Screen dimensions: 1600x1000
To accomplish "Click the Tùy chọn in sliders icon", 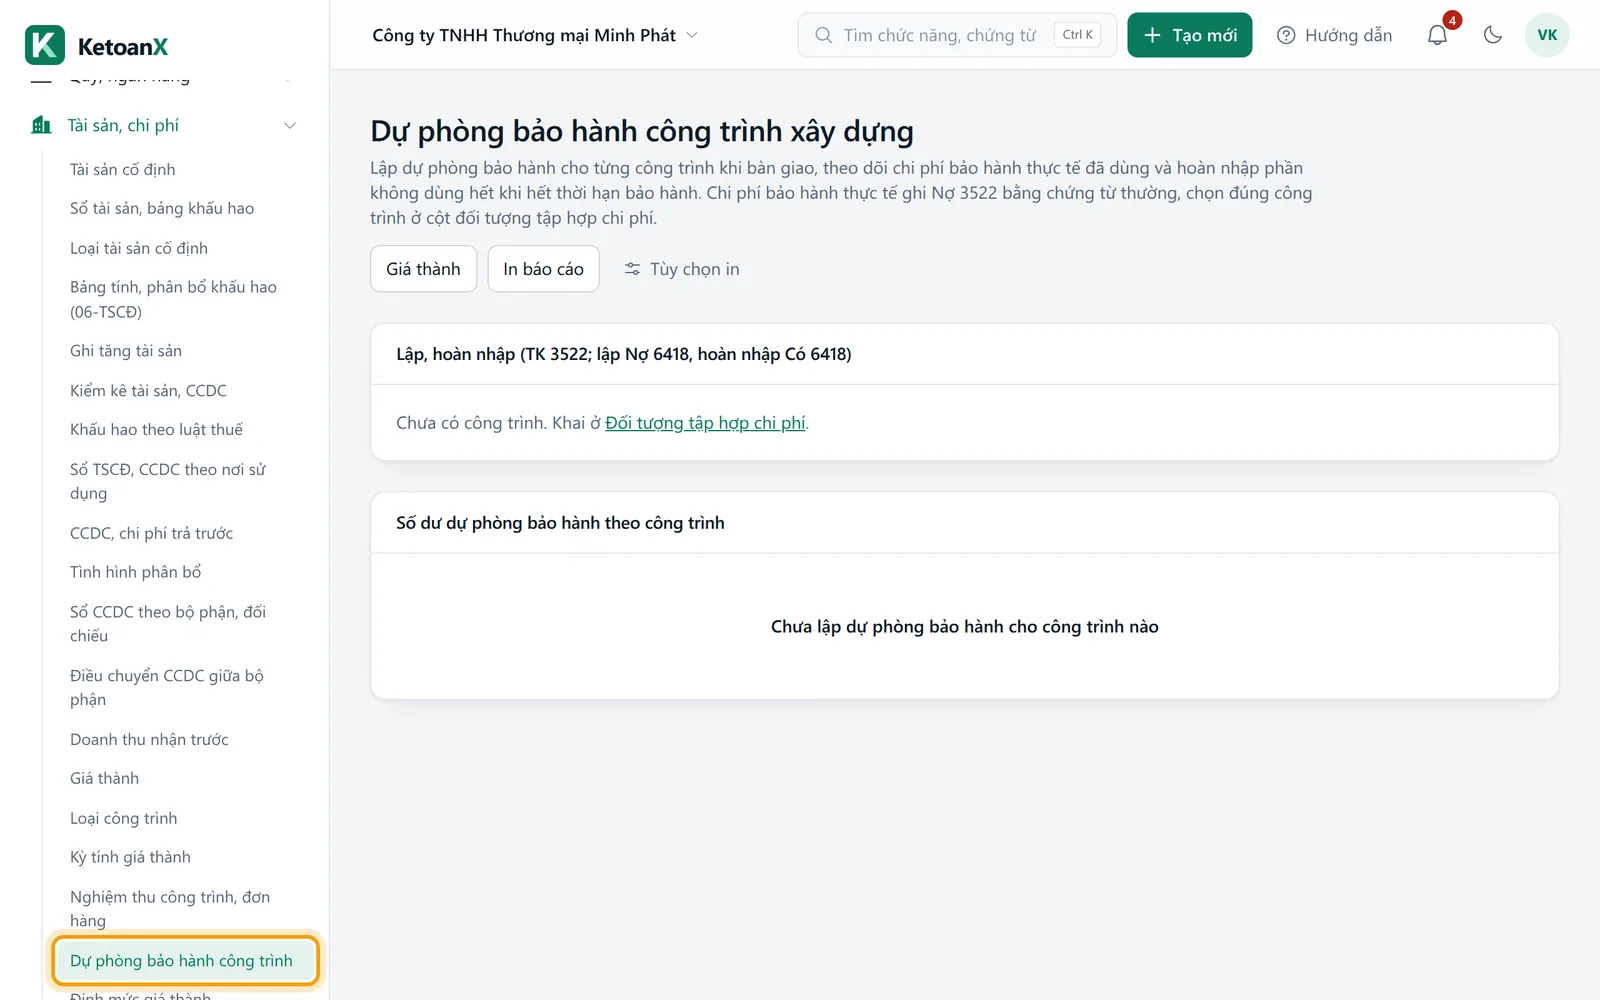I will click(632, 269).
